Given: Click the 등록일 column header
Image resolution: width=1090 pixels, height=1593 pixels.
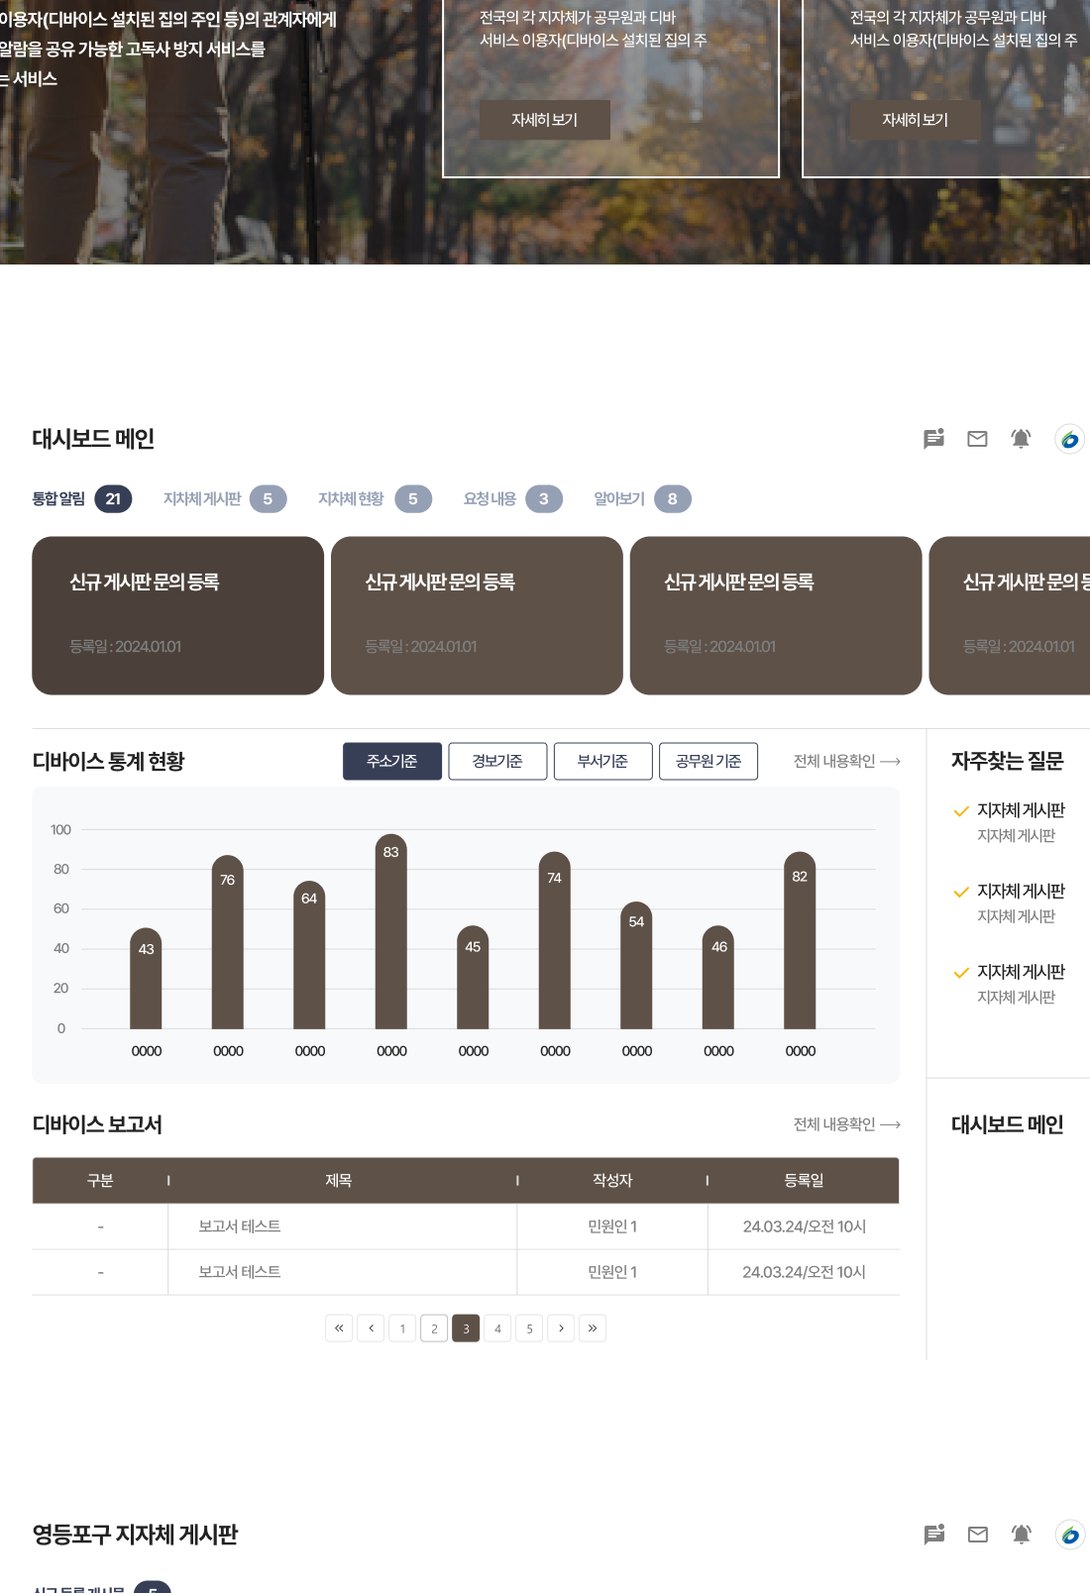Looking at the screenshot, I should click(x=804, y=1180).
